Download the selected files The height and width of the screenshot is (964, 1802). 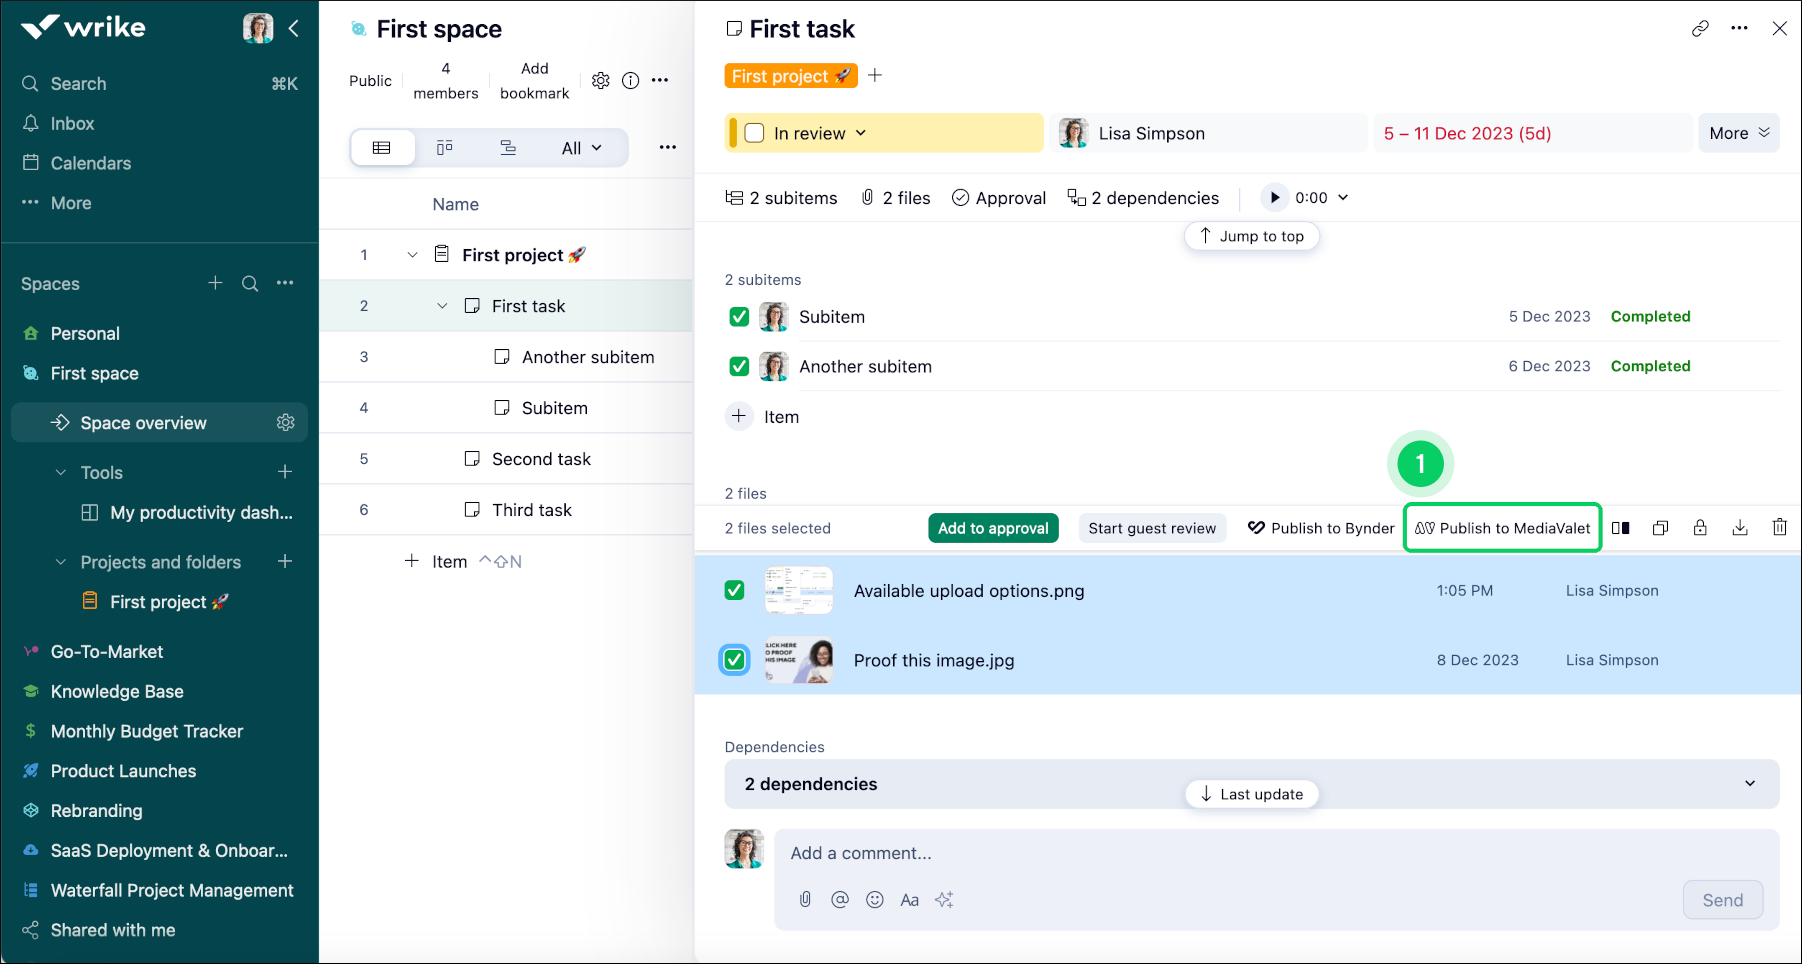[1740, 528]
